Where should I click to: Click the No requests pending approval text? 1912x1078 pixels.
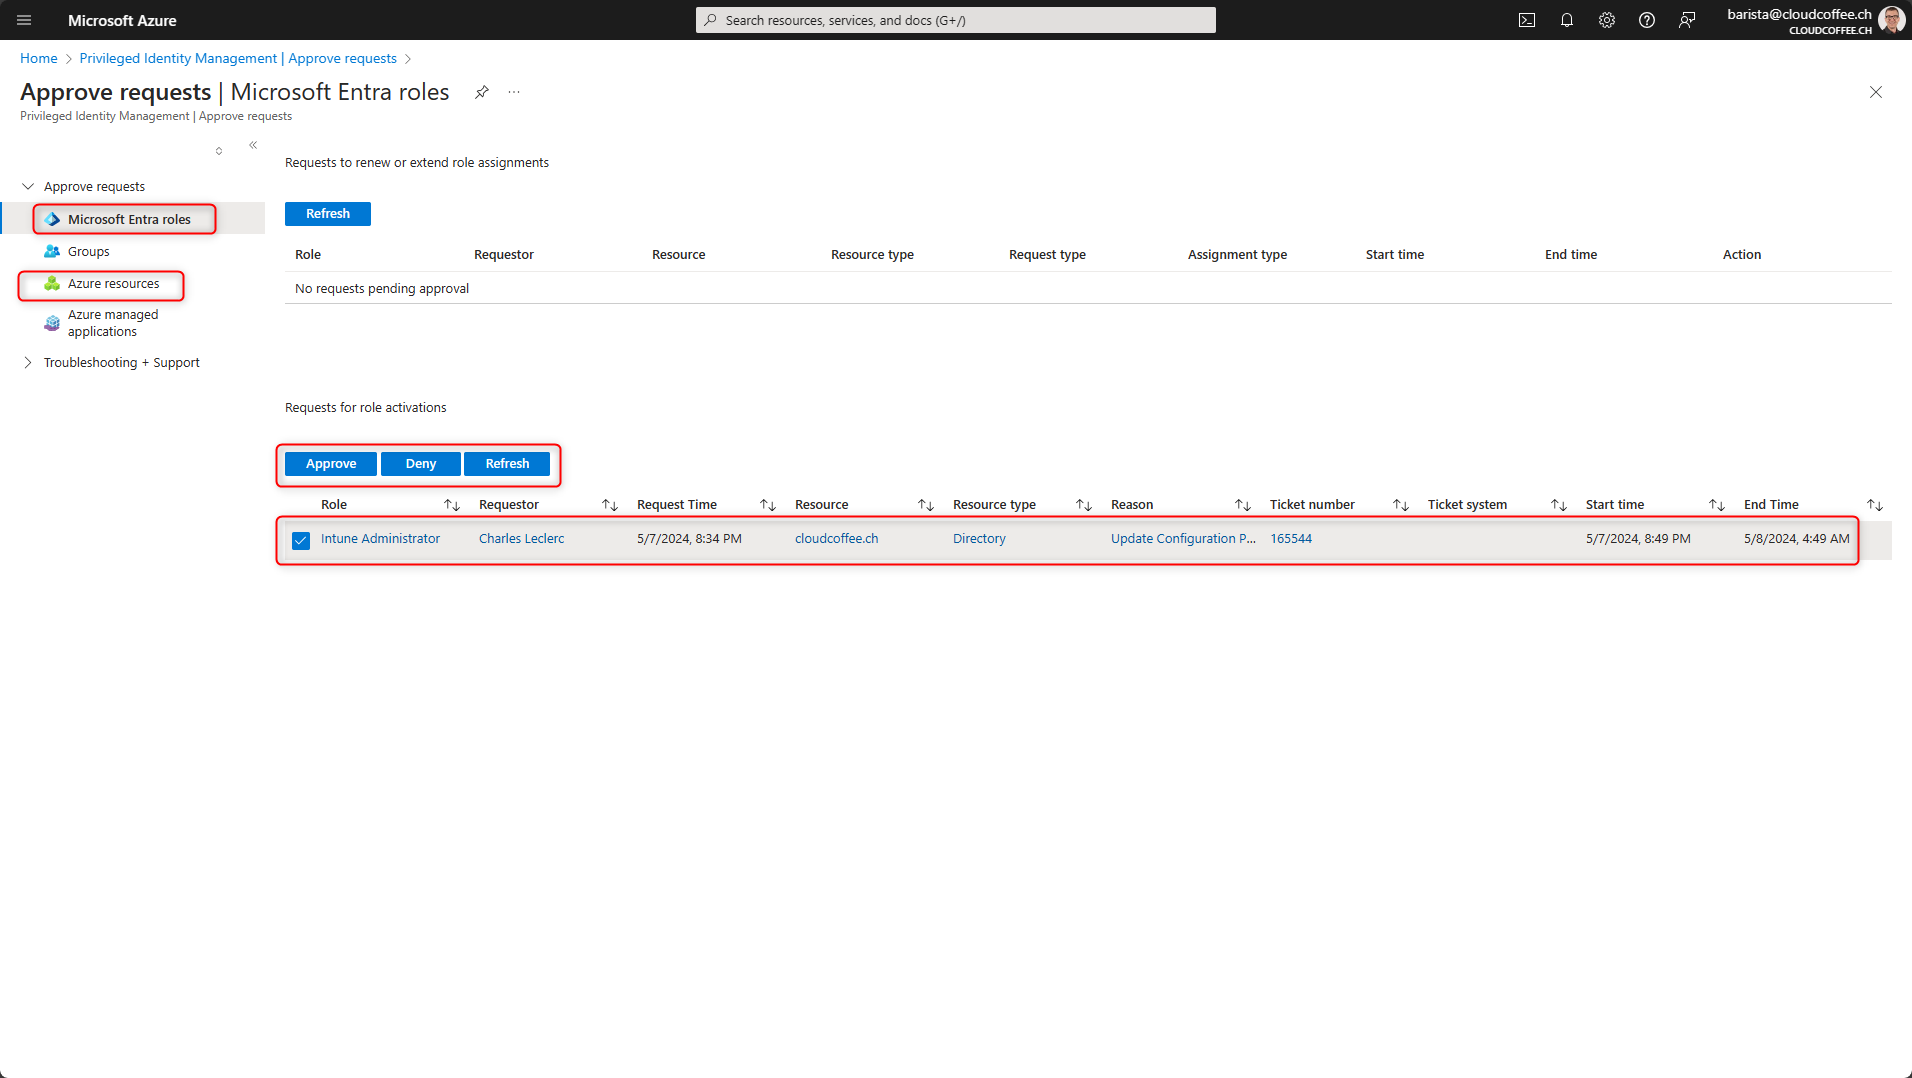pos(382,288)
